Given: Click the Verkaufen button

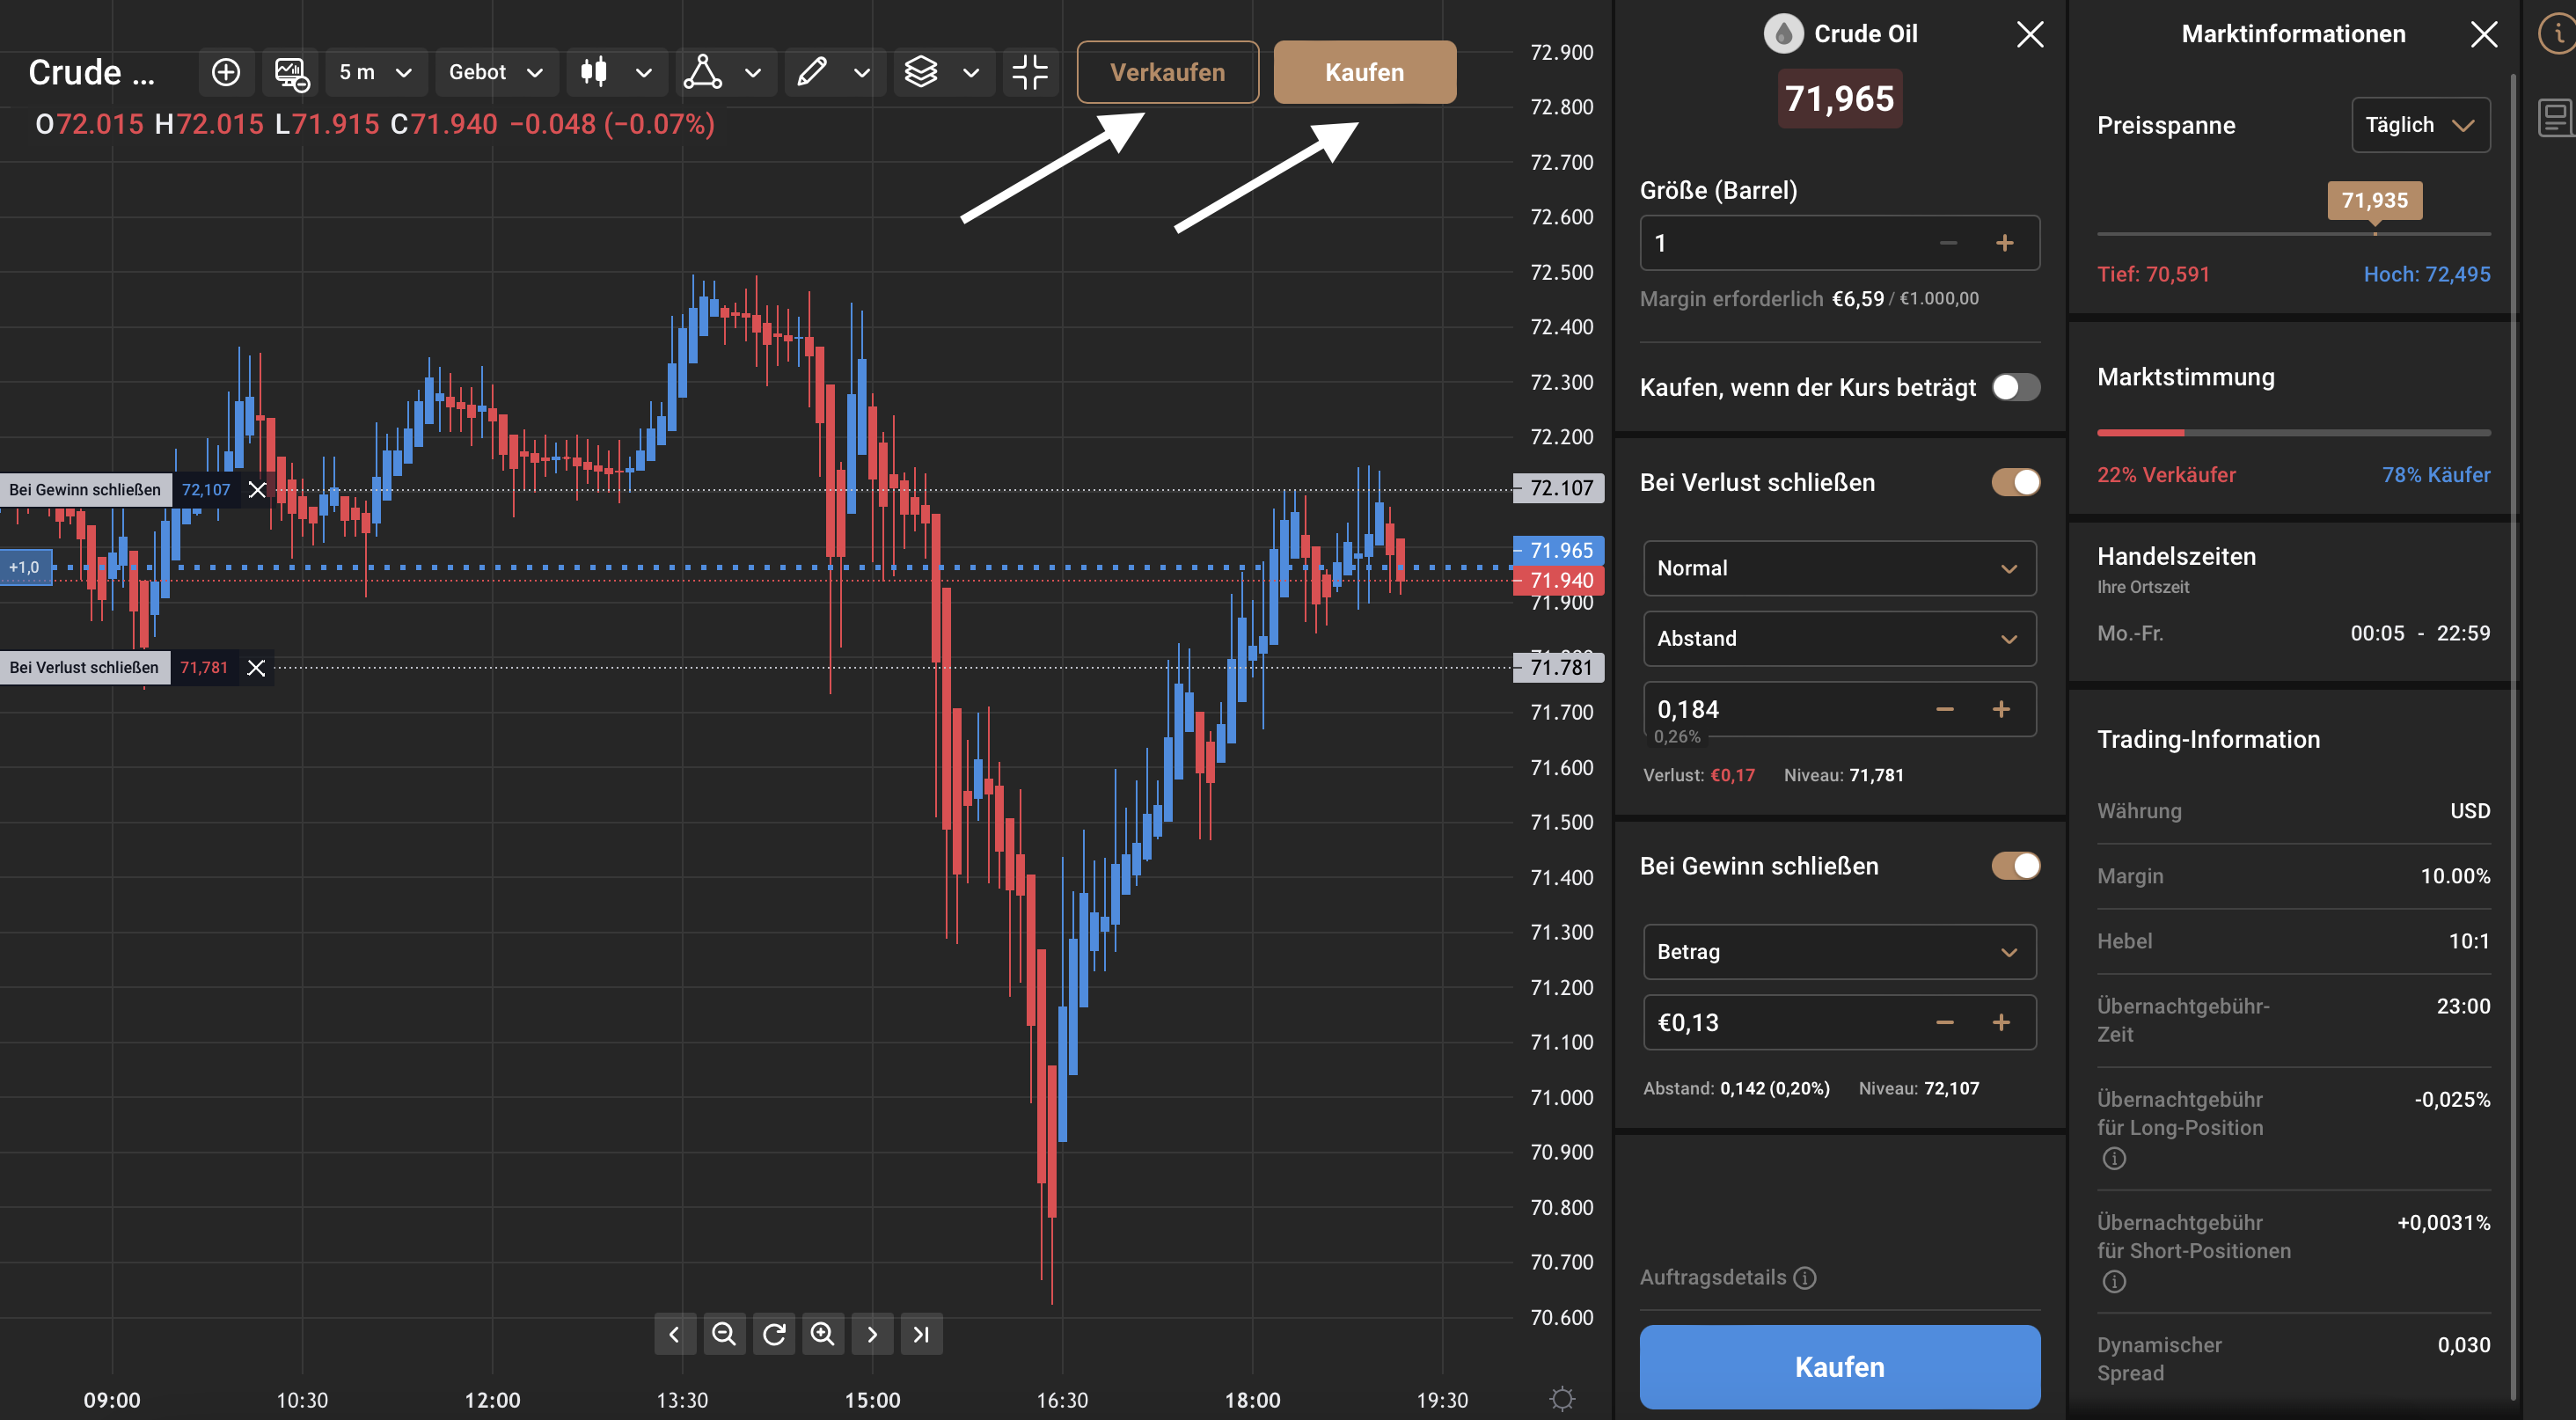Looking at the screenshot, I should click(x=1168, y=72).
